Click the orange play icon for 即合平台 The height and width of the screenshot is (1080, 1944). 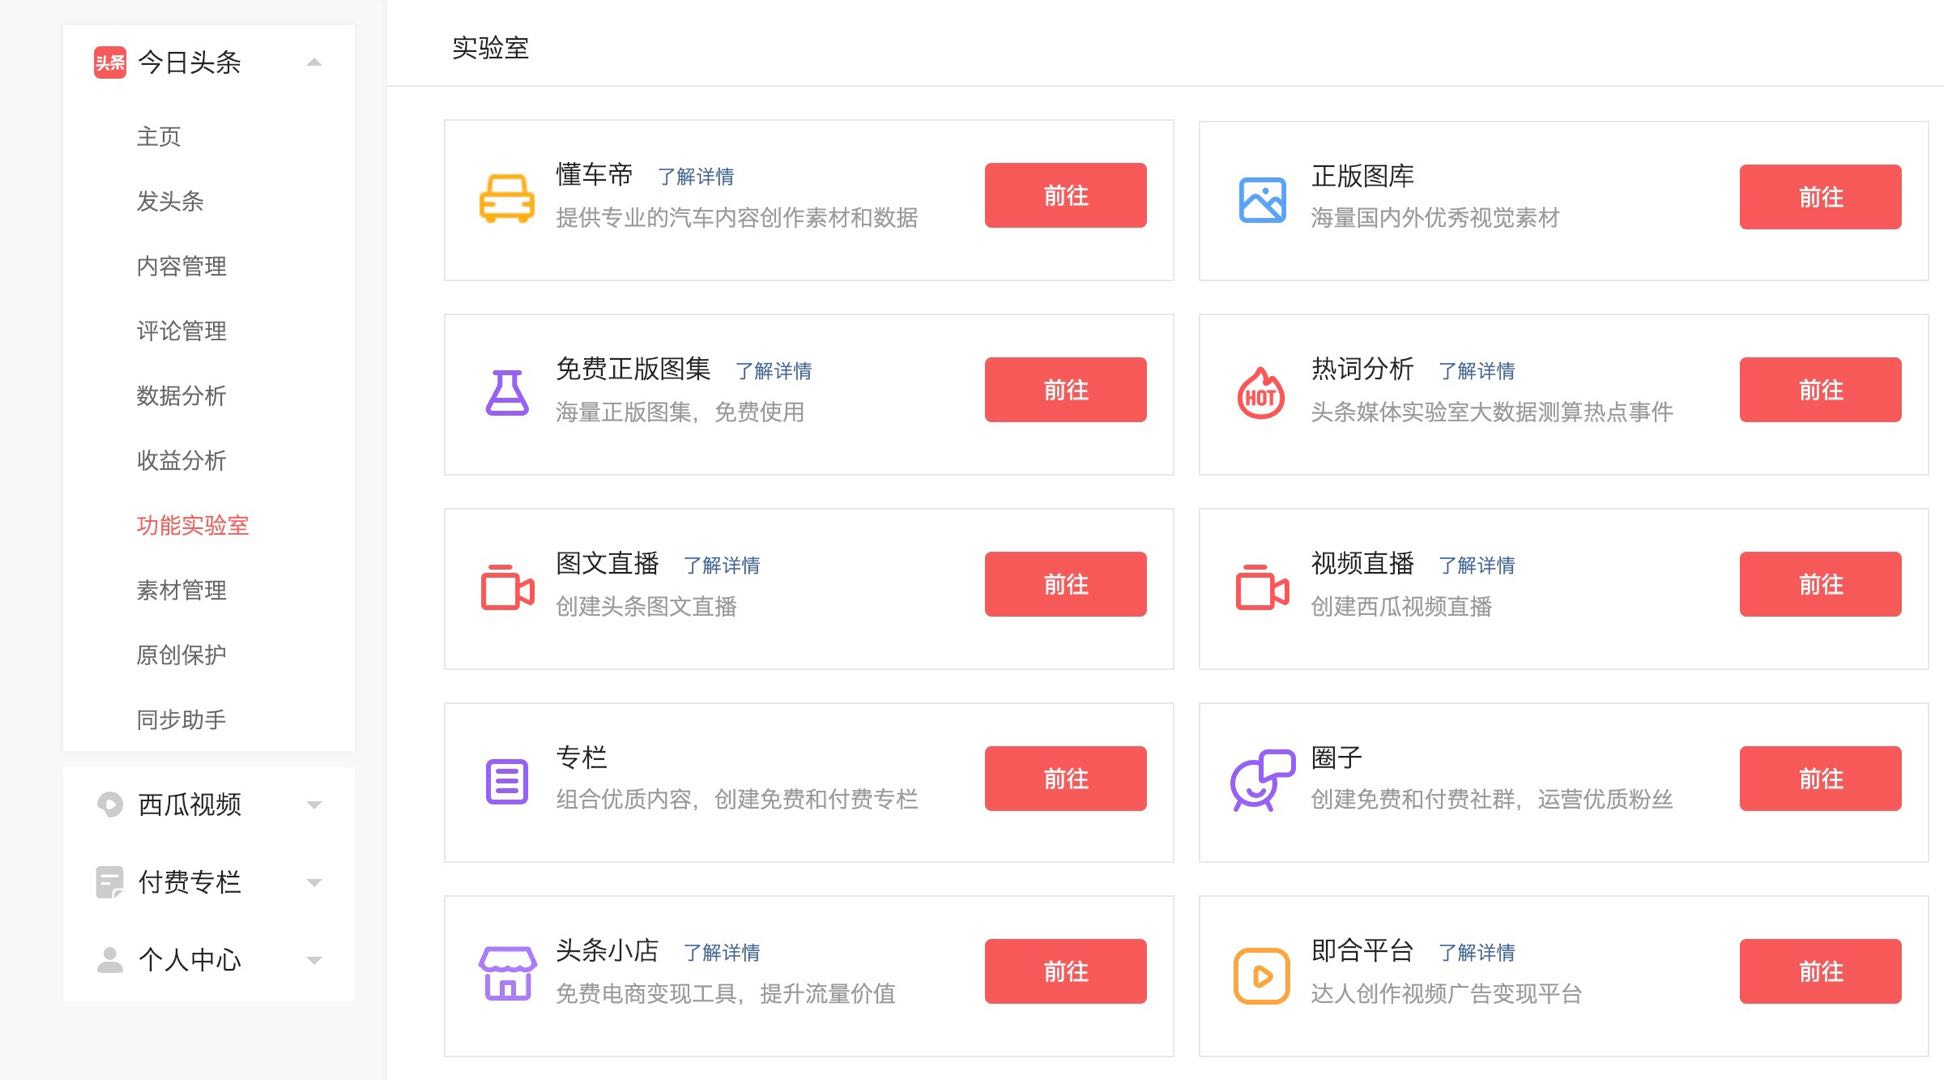coord(1261,975)
